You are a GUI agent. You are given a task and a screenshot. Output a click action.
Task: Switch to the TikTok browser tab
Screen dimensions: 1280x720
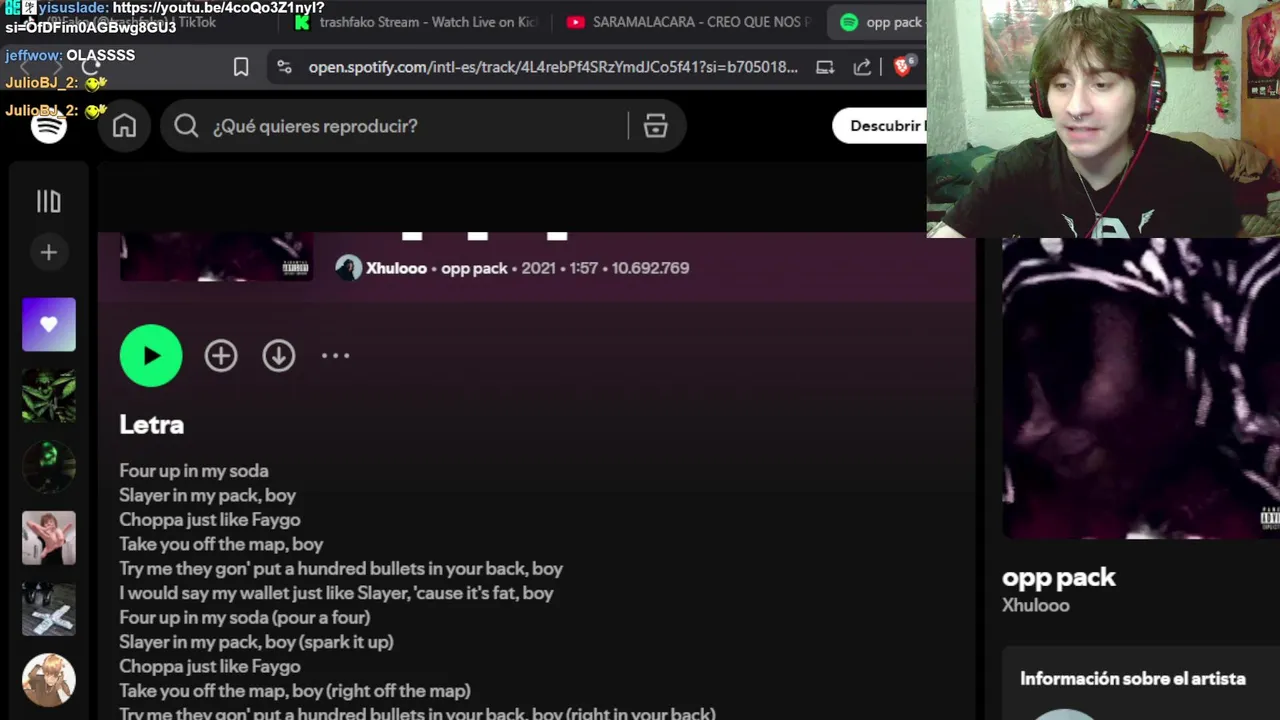(130, 22)
